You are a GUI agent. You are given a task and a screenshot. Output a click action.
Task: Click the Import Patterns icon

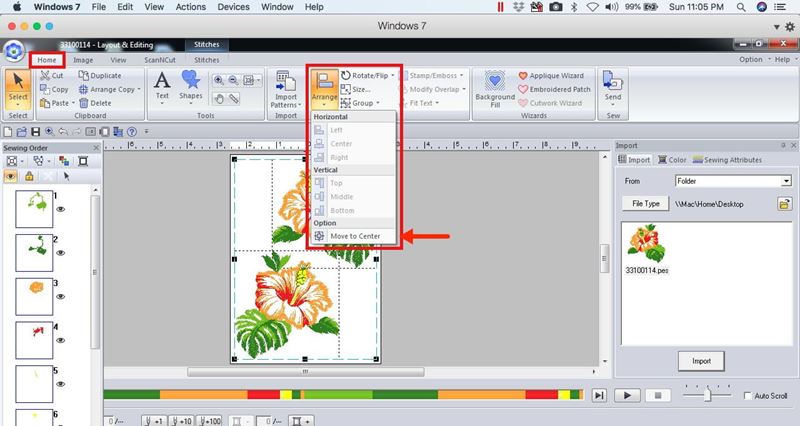click(284, 90)
